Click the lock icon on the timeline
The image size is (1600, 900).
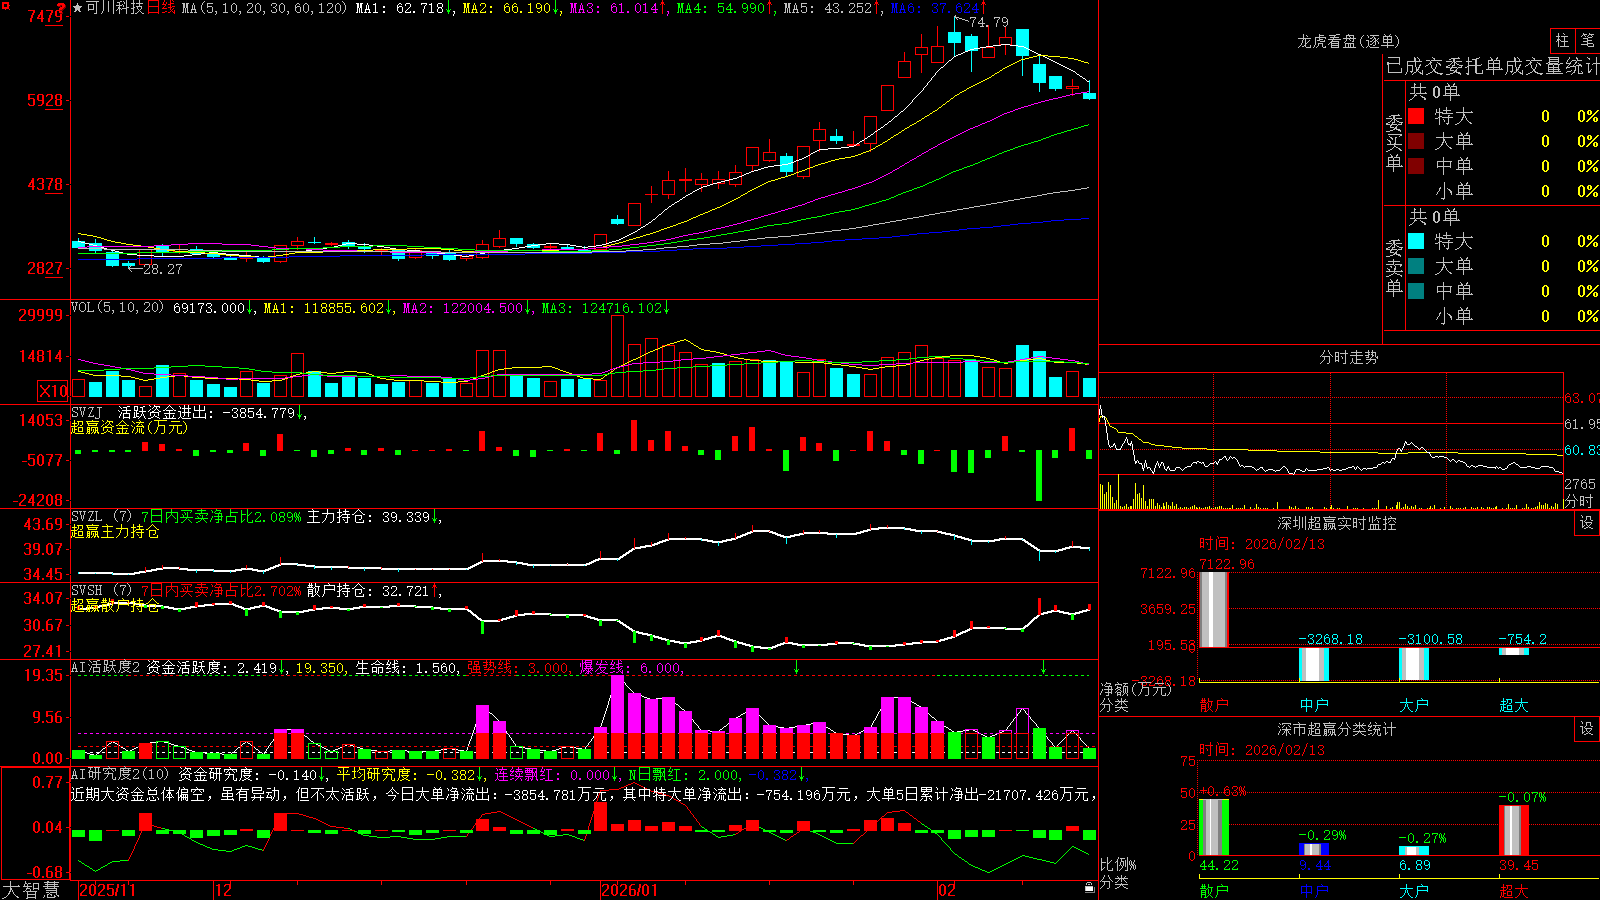click(1089, 888)
